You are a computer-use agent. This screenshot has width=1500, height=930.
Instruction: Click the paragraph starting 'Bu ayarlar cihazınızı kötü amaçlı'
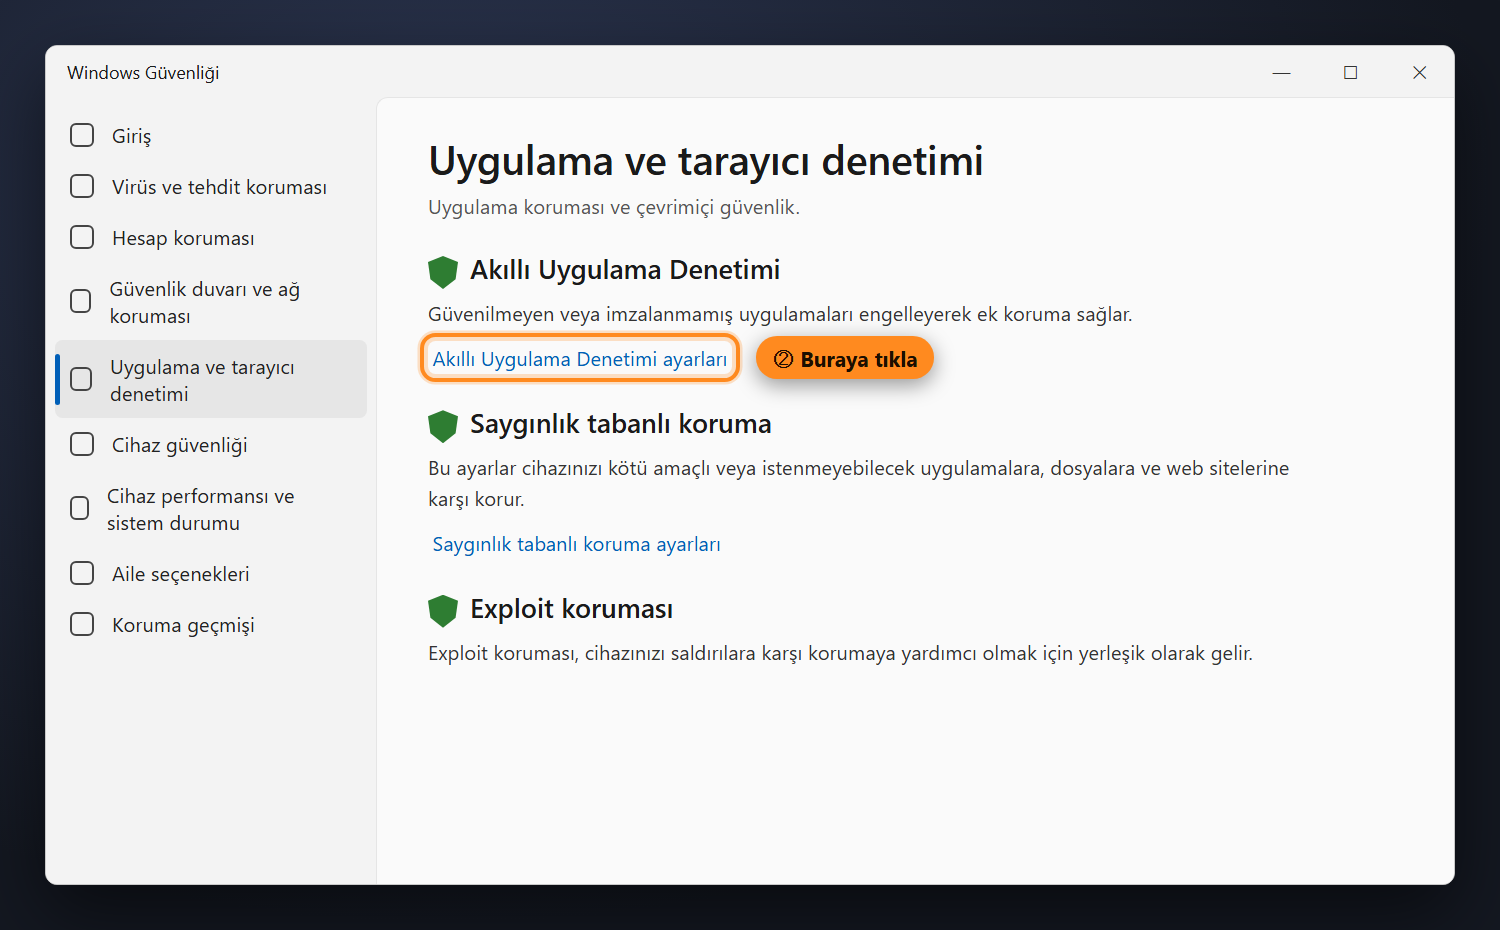pos(859,483)
